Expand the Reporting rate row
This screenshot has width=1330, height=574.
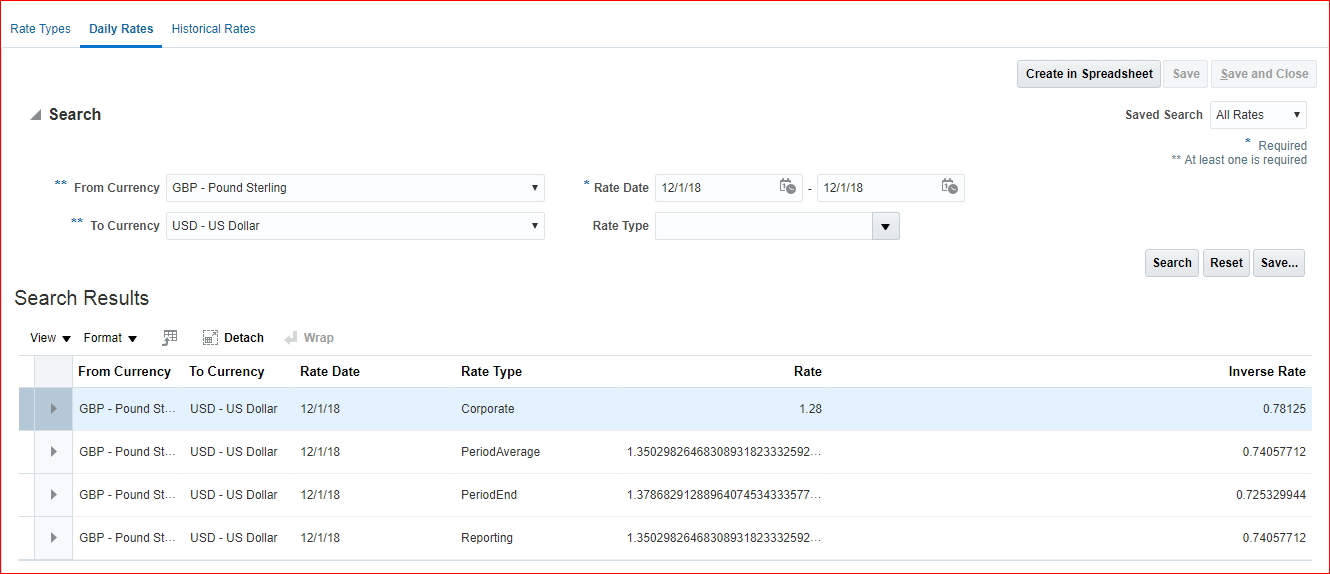(x=53, y=538)
